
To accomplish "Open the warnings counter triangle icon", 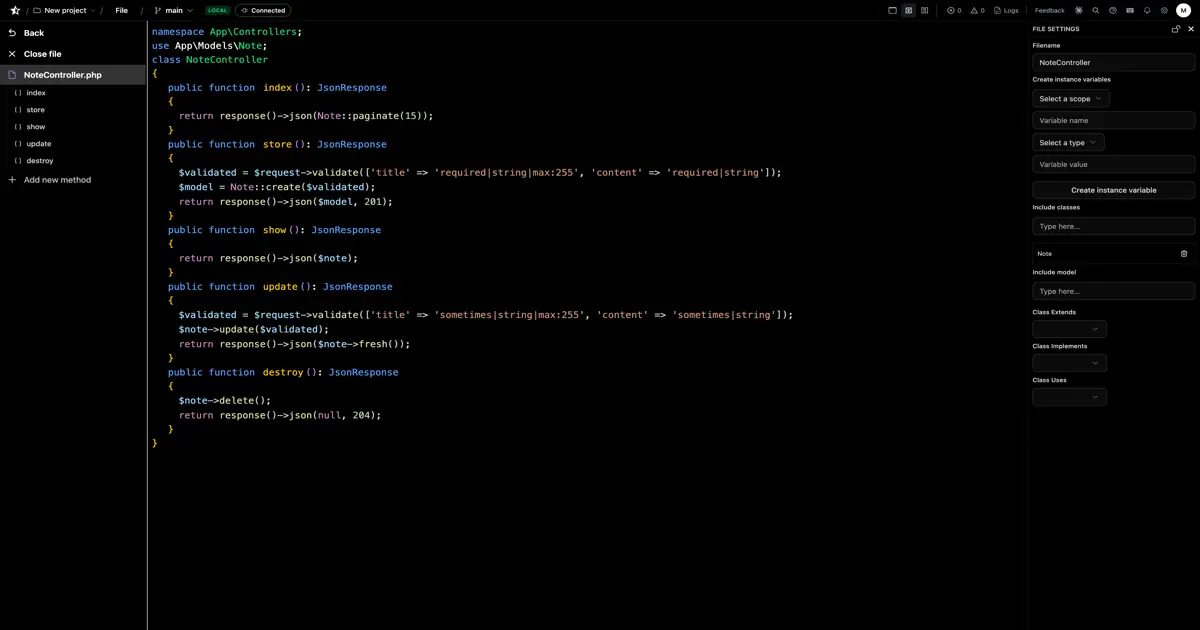I will 977,10.
